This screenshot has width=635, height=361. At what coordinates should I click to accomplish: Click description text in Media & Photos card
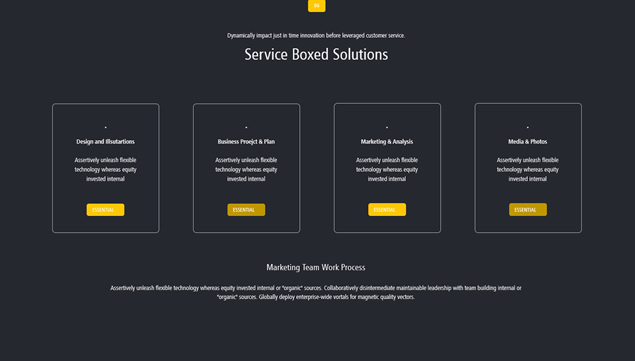pyautogui.click(x=528, y=169)
